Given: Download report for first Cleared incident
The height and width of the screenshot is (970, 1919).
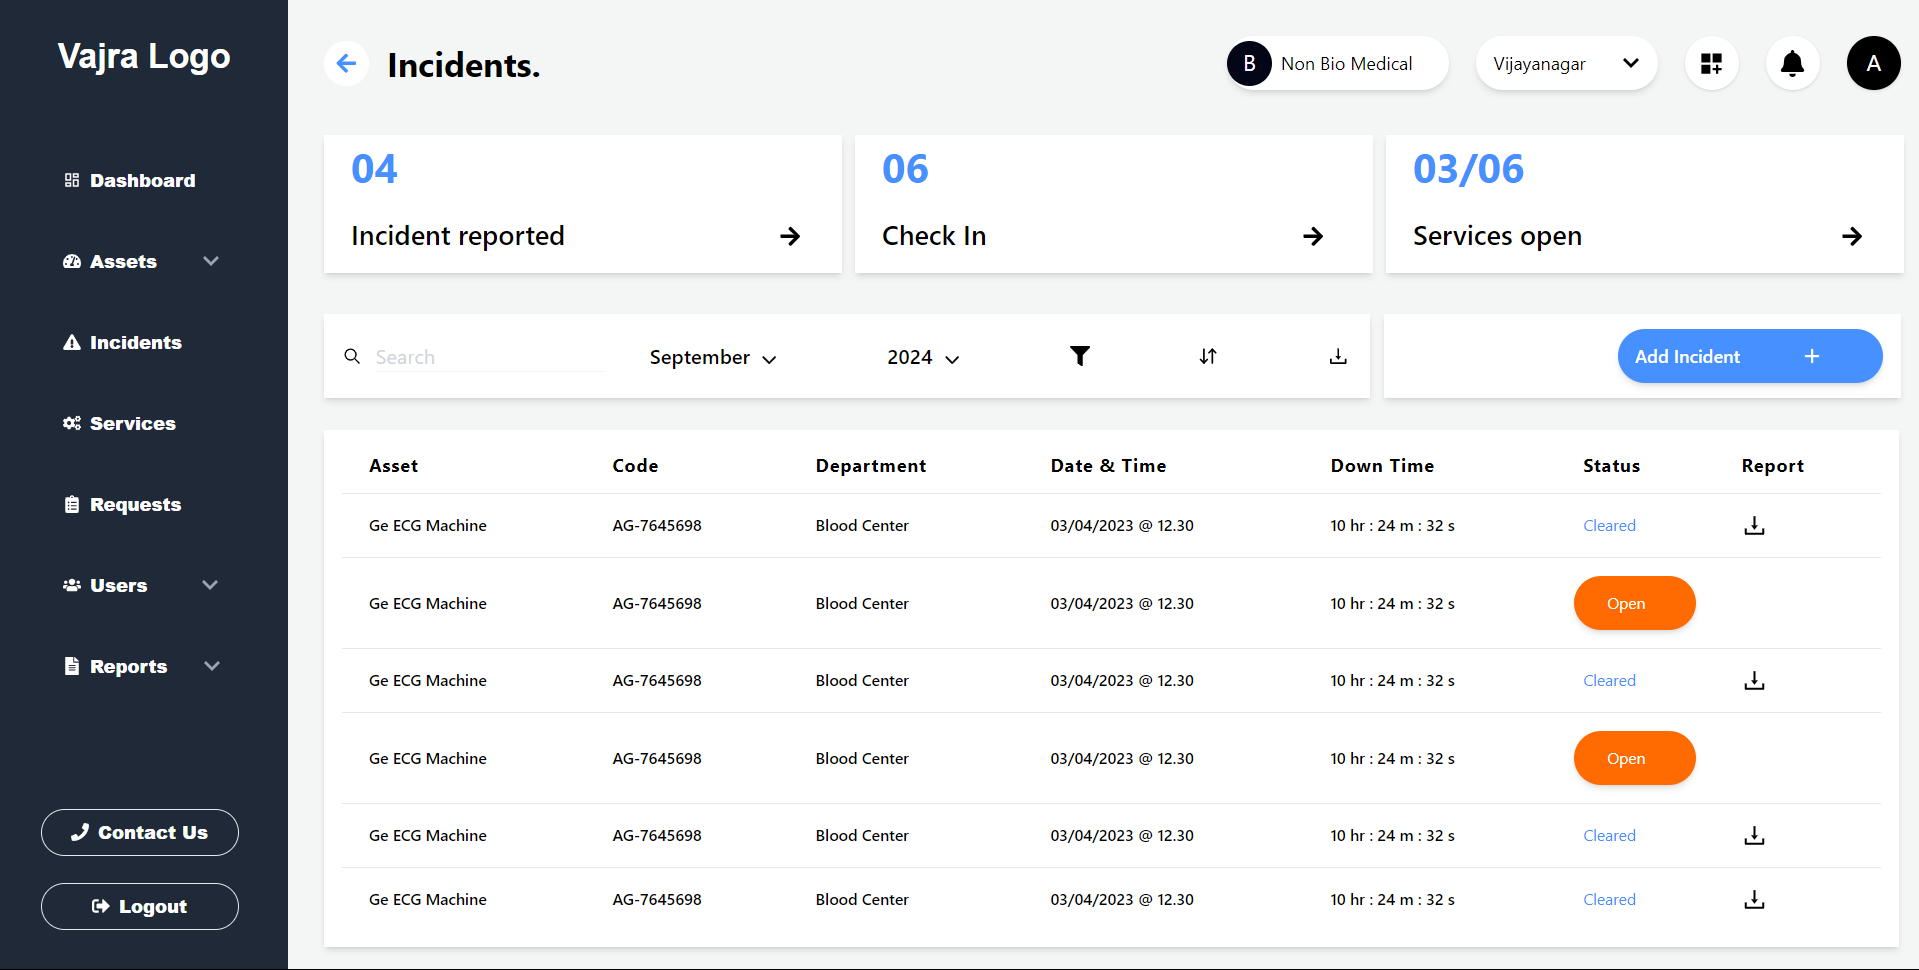Looking at the screenshot, I should [x=1754, y=526].
